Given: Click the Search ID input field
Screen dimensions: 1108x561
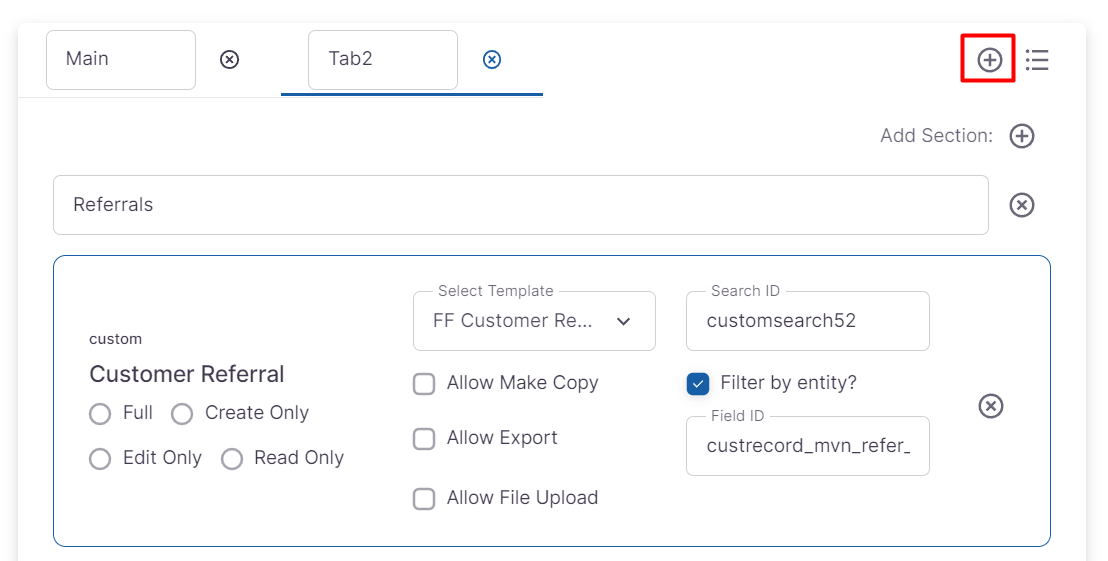Looking at the screenshot, I should [x=807, y=321].
